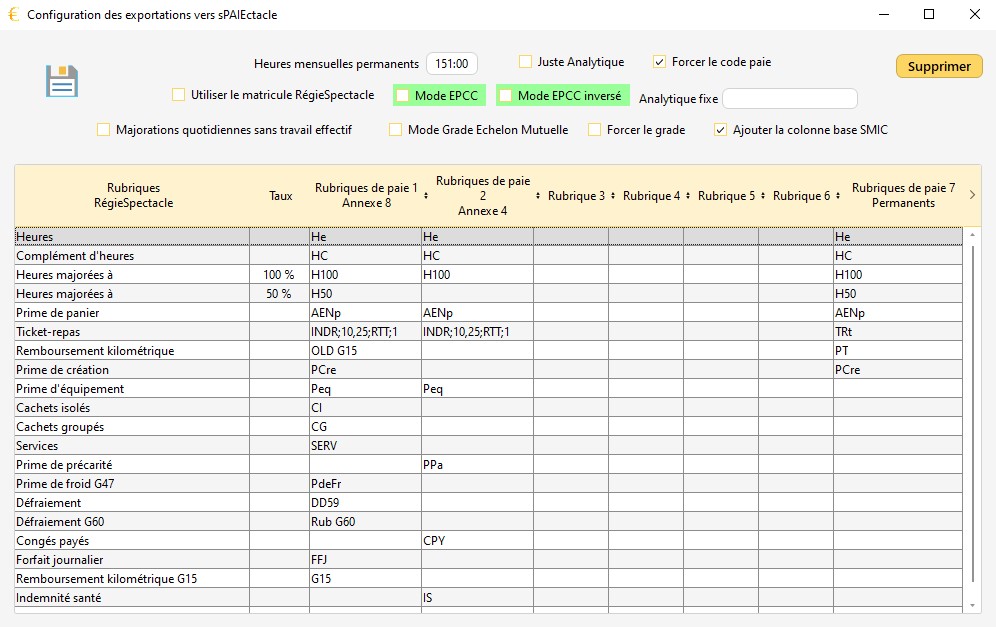Disable Ajouter la colonne base SMIC
Image resolution: width=996 pixels, height=627 pixels.
[x=720, y=130]
